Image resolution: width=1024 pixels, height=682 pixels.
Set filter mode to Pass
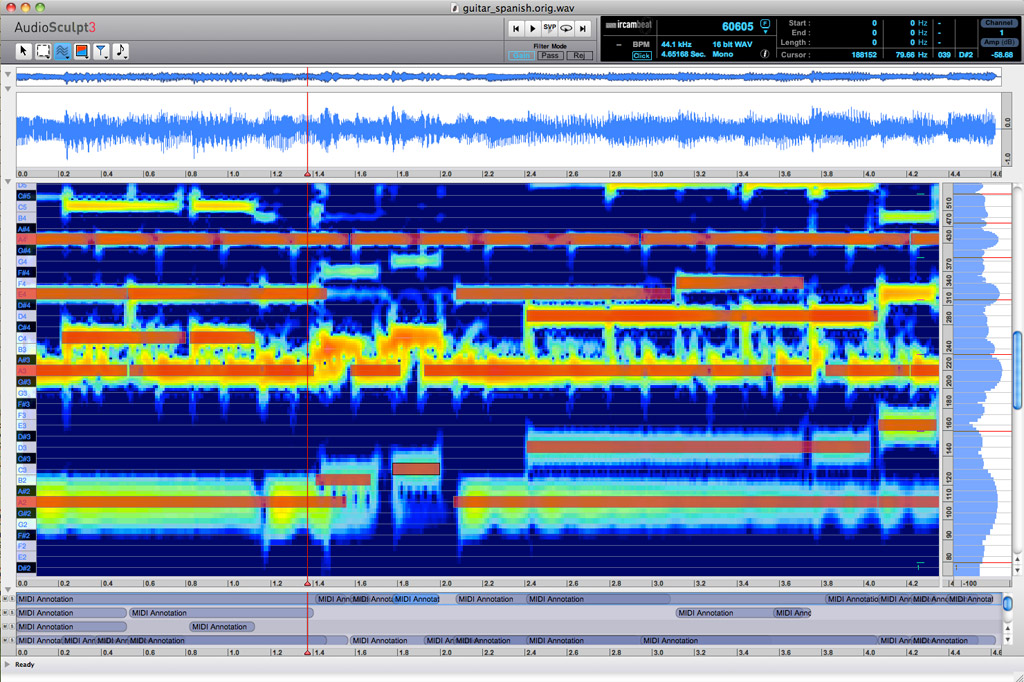[550, 55]
